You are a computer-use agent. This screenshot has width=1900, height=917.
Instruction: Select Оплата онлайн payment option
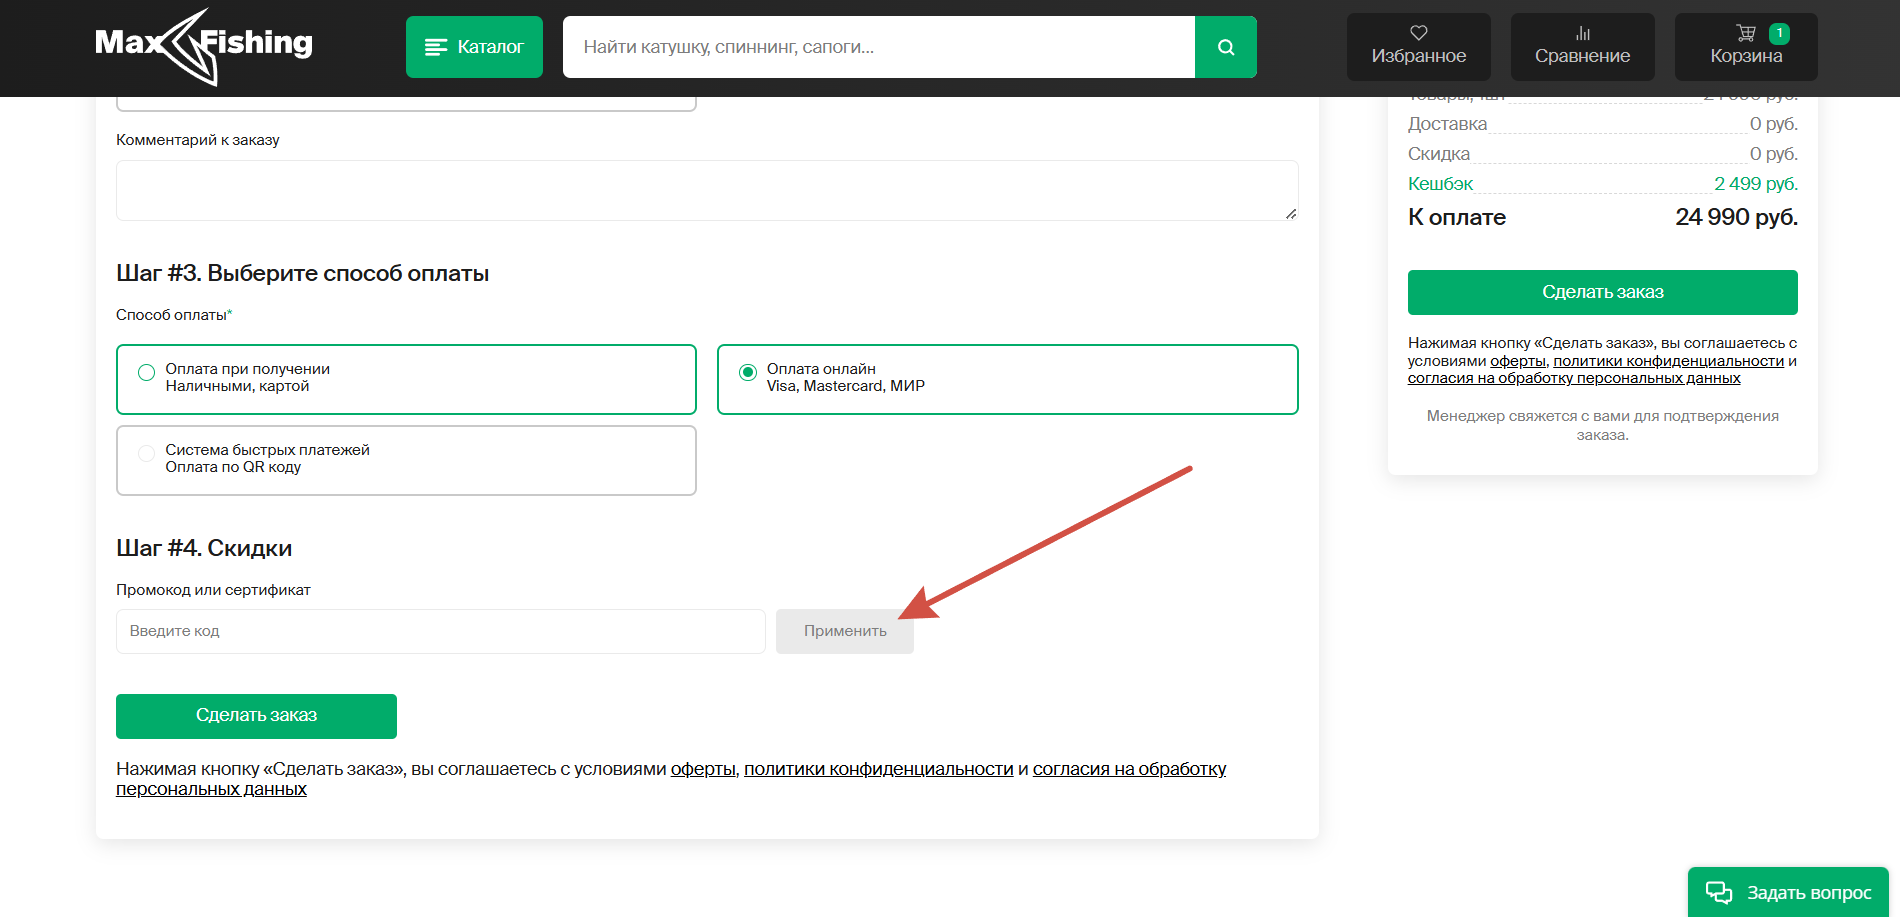coord(1008,379)
